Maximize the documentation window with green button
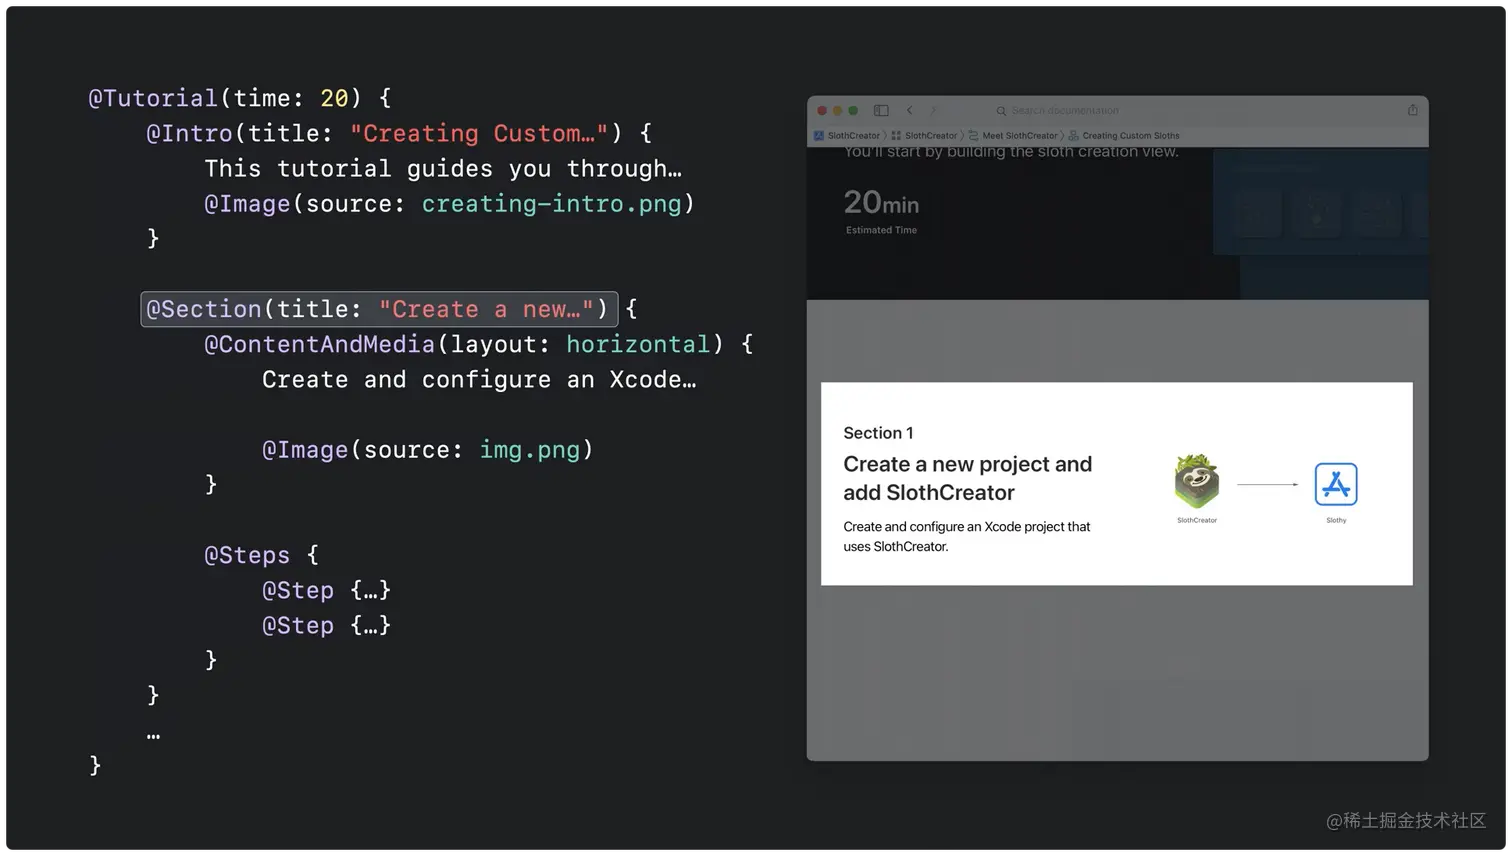 [x=853, y=111]
